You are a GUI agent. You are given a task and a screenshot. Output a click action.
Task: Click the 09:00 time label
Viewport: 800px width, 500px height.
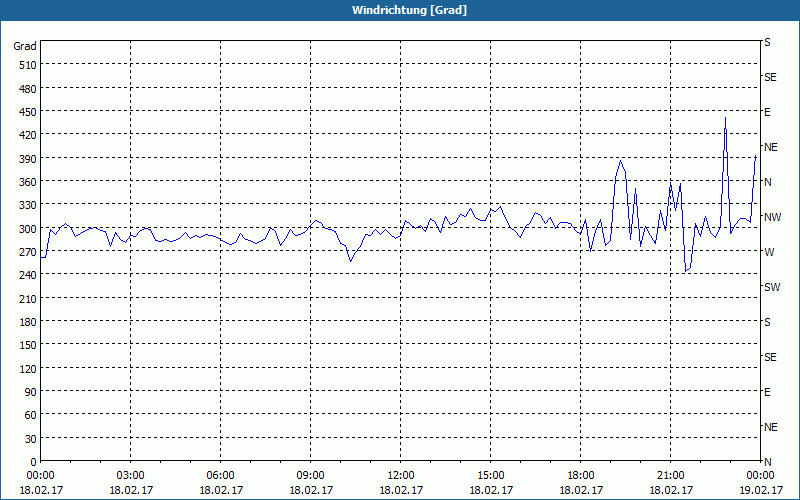(x=311, y=476)
